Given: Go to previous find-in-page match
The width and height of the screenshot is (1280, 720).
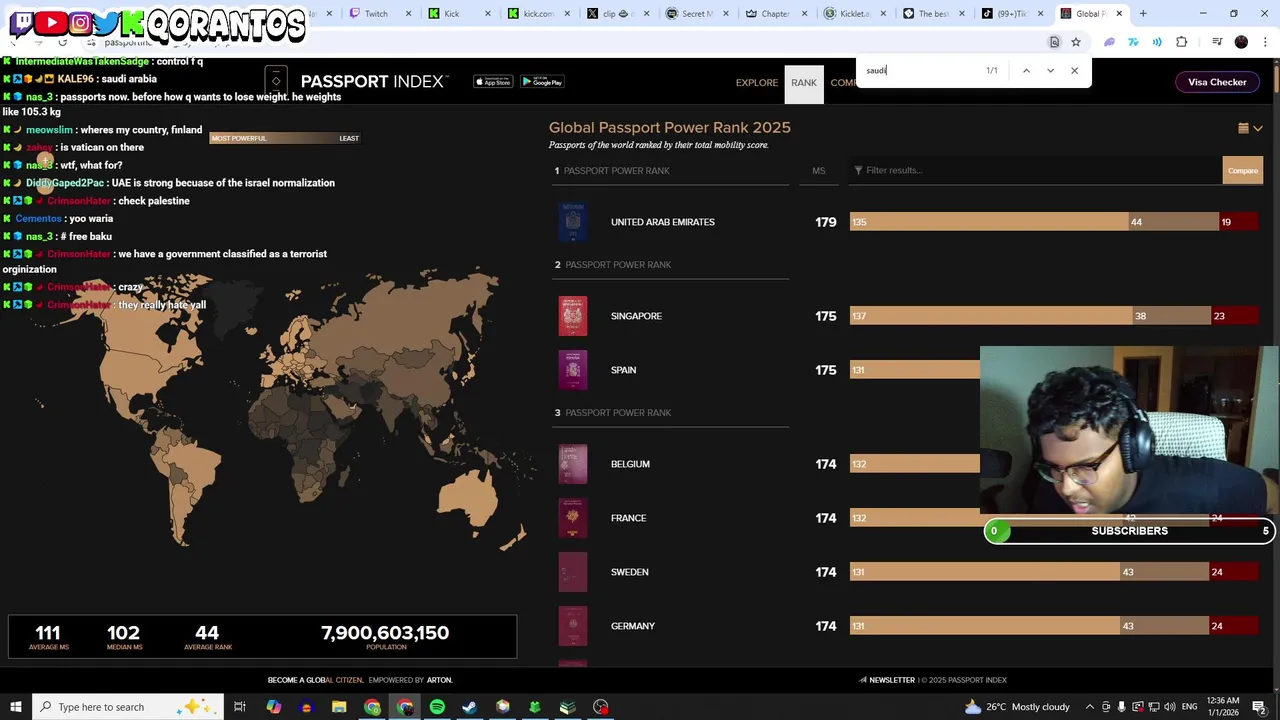Looking at the screenshot, I should coord(1026,70).
